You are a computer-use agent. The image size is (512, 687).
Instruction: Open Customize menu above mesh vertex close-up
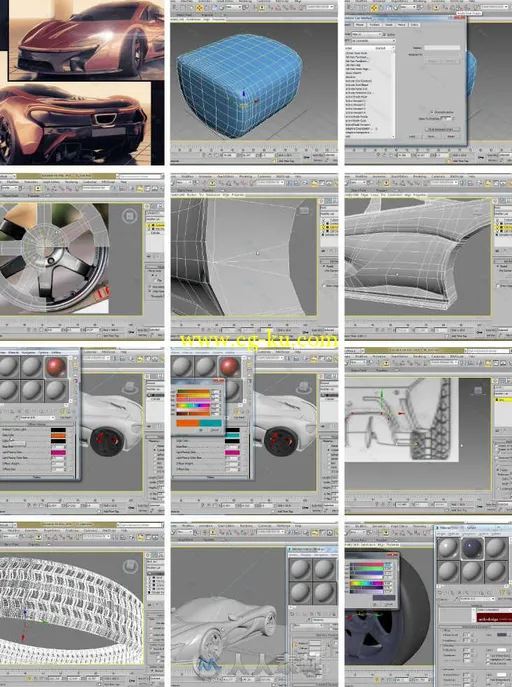pyautogui.click(x=265, y=177)
